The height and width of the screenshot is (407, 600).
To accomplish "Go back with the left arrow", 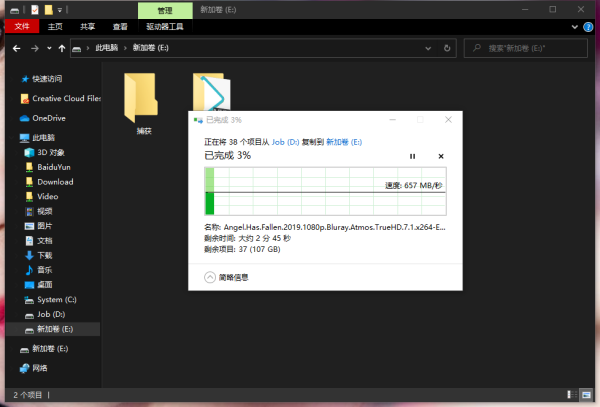I will coord(16,49).
